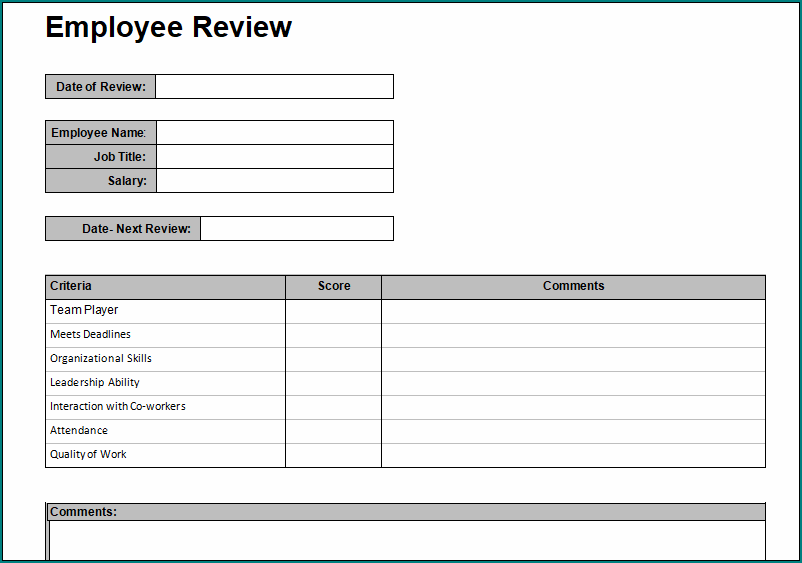Select the Attendance criteria cell

(165, 432)
